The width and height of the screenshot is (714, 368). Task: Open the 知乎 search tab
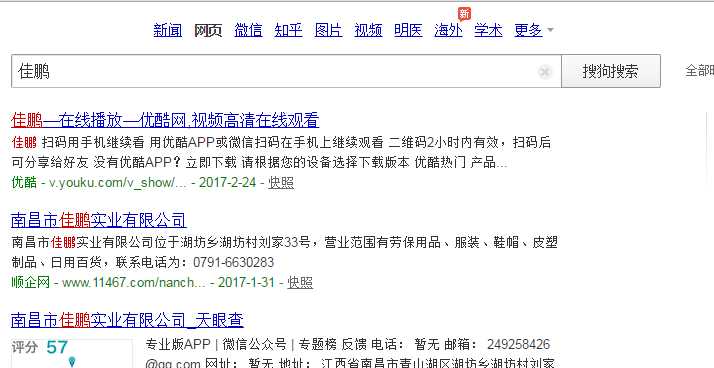click(x=288, y=31)
